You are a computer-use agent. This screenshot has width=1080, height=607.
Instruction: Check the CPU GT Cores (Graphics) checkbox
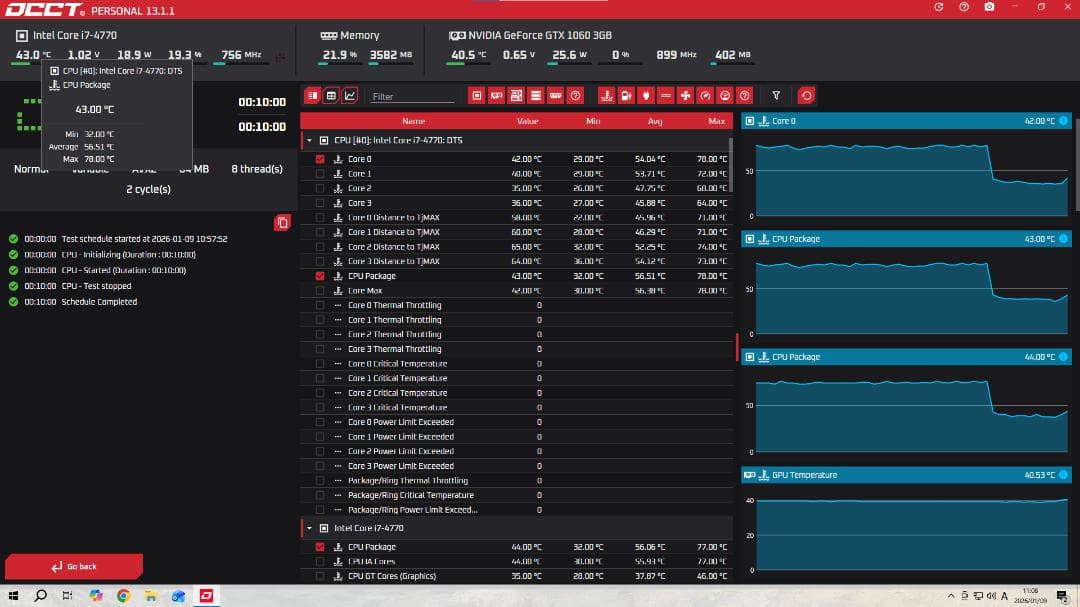pos(320,576)
